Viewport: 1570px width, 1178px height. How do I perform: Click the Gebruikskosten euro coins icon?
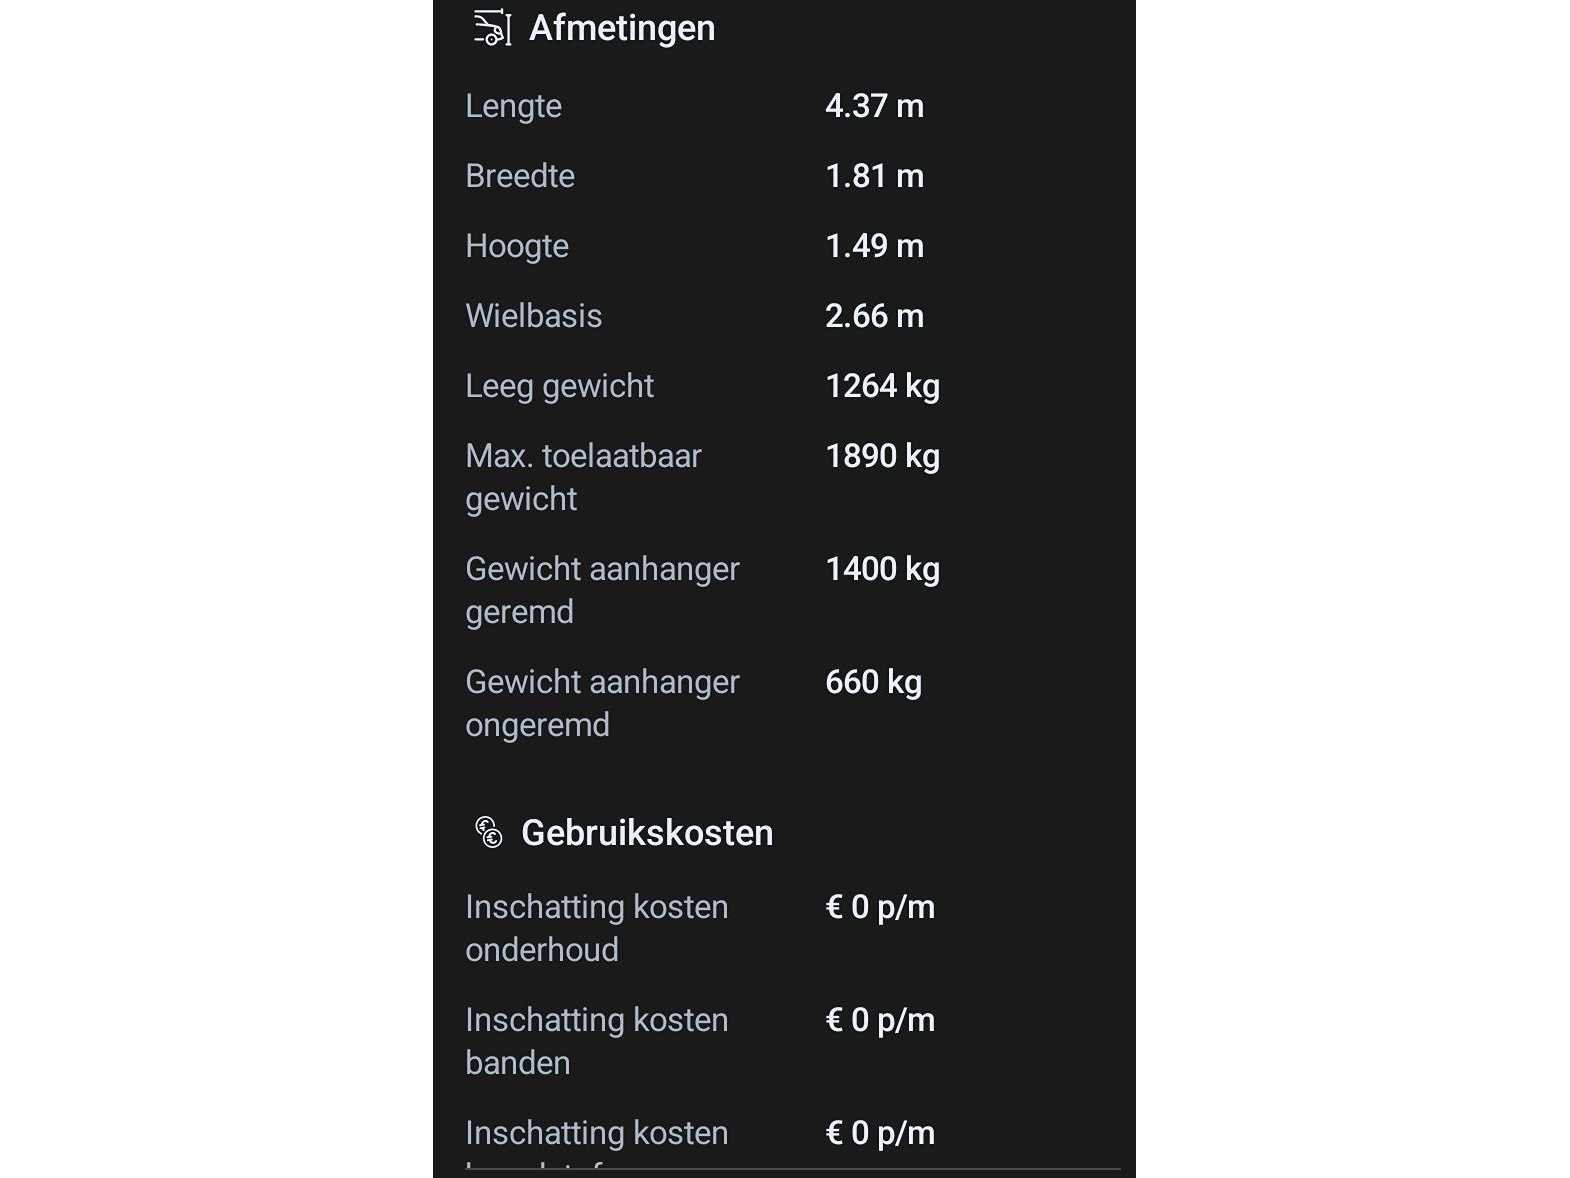[x=489, y=832]
